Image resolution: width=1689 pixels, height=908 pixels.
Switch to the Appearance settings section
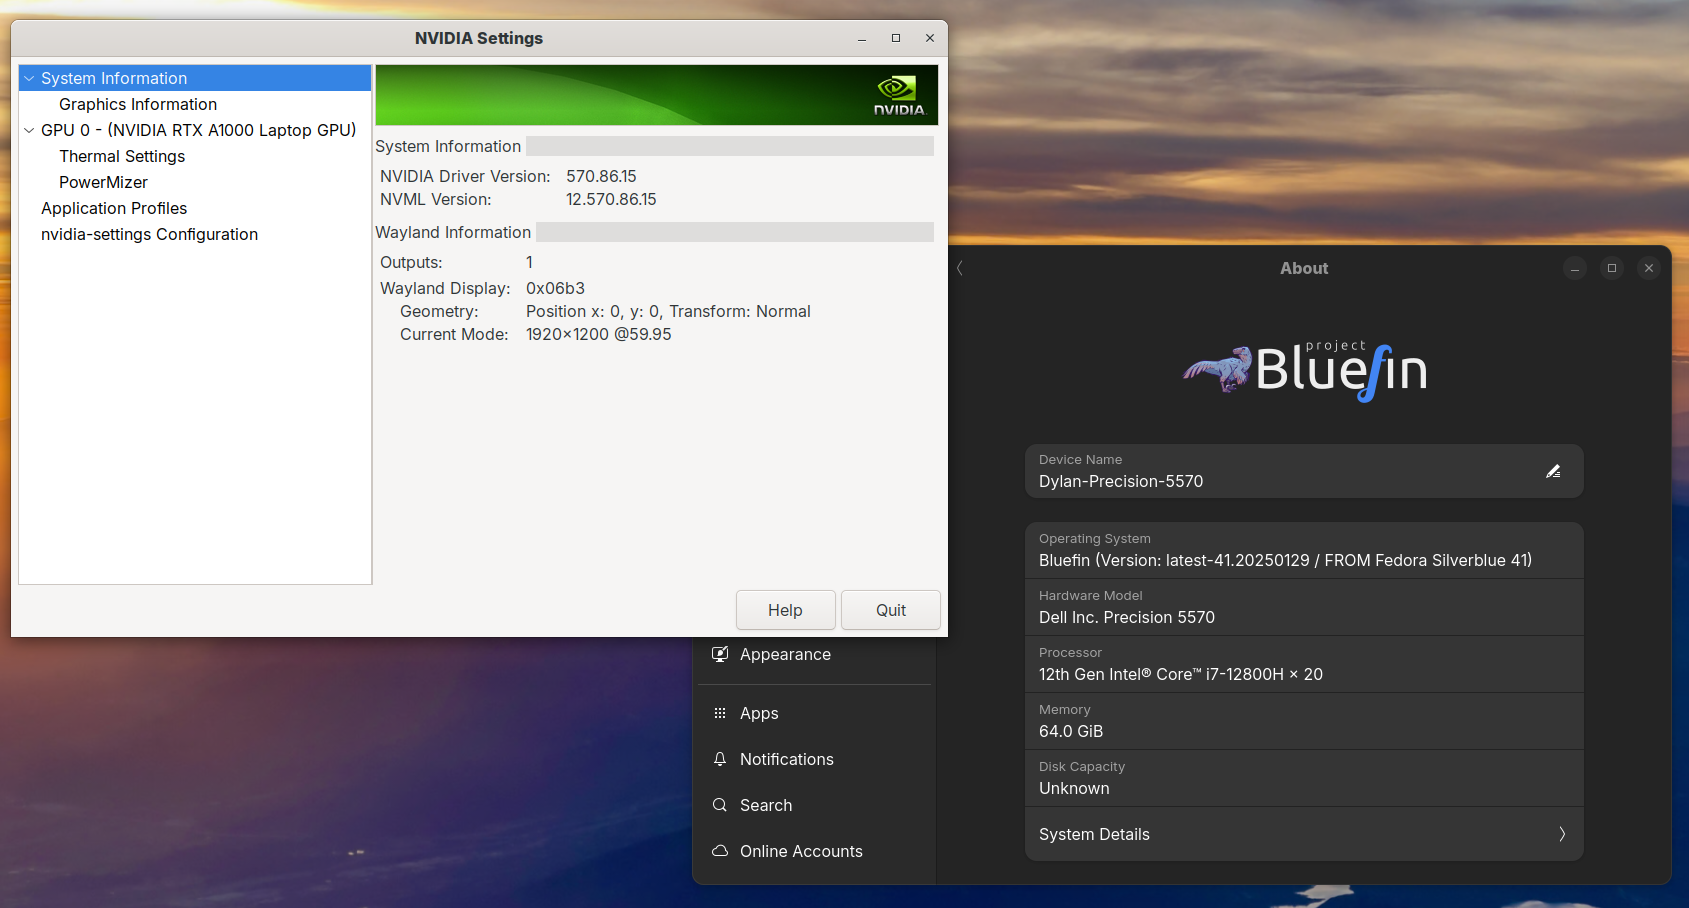(x=785, y=654)
